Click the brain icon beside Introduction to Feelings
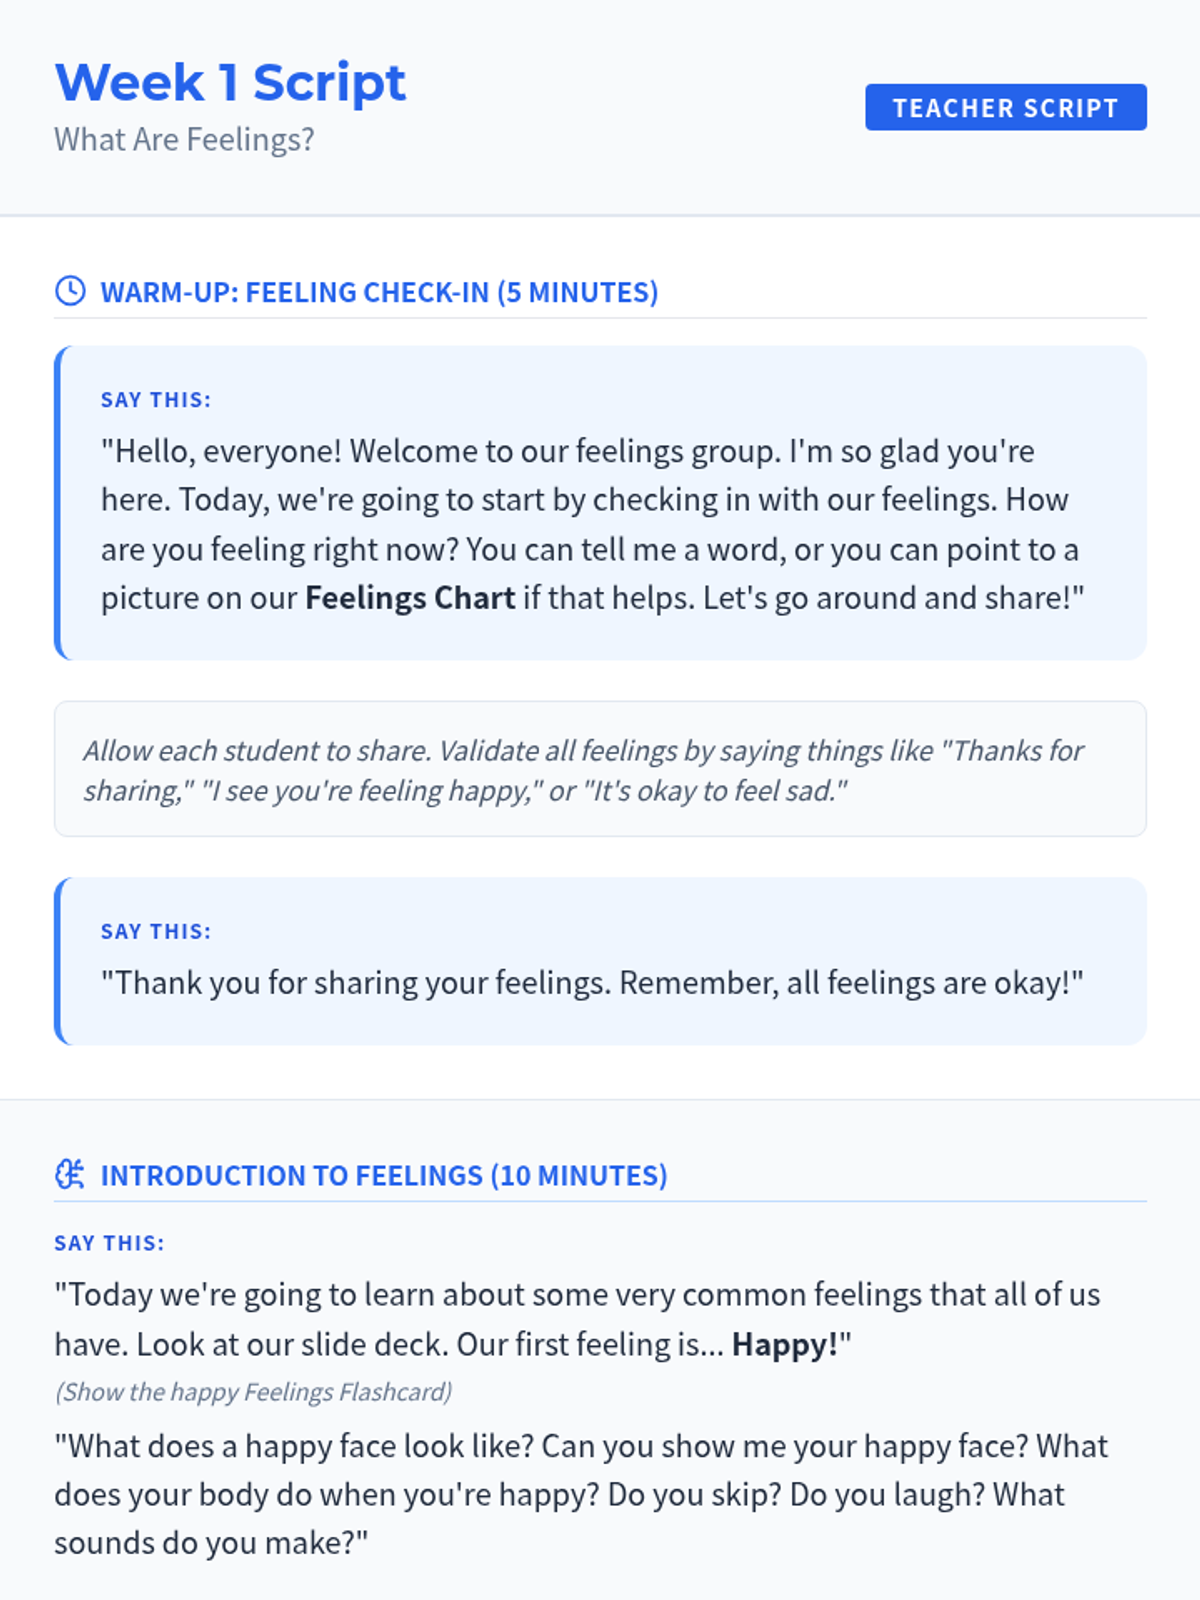Viewport: 1200px width, 1600px height. coord(70,1174)
